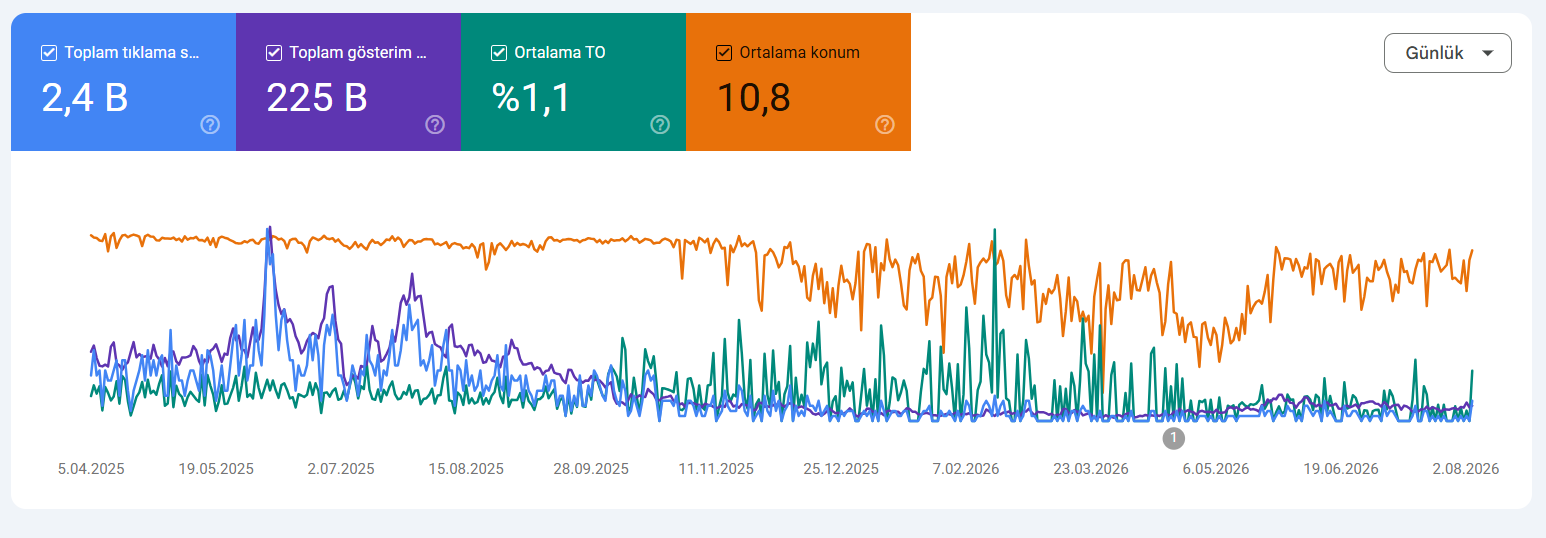This screenshot has width=1546, height=538.
Task: Click the 11.11.2025 axis date label
Action: point(716,469)
